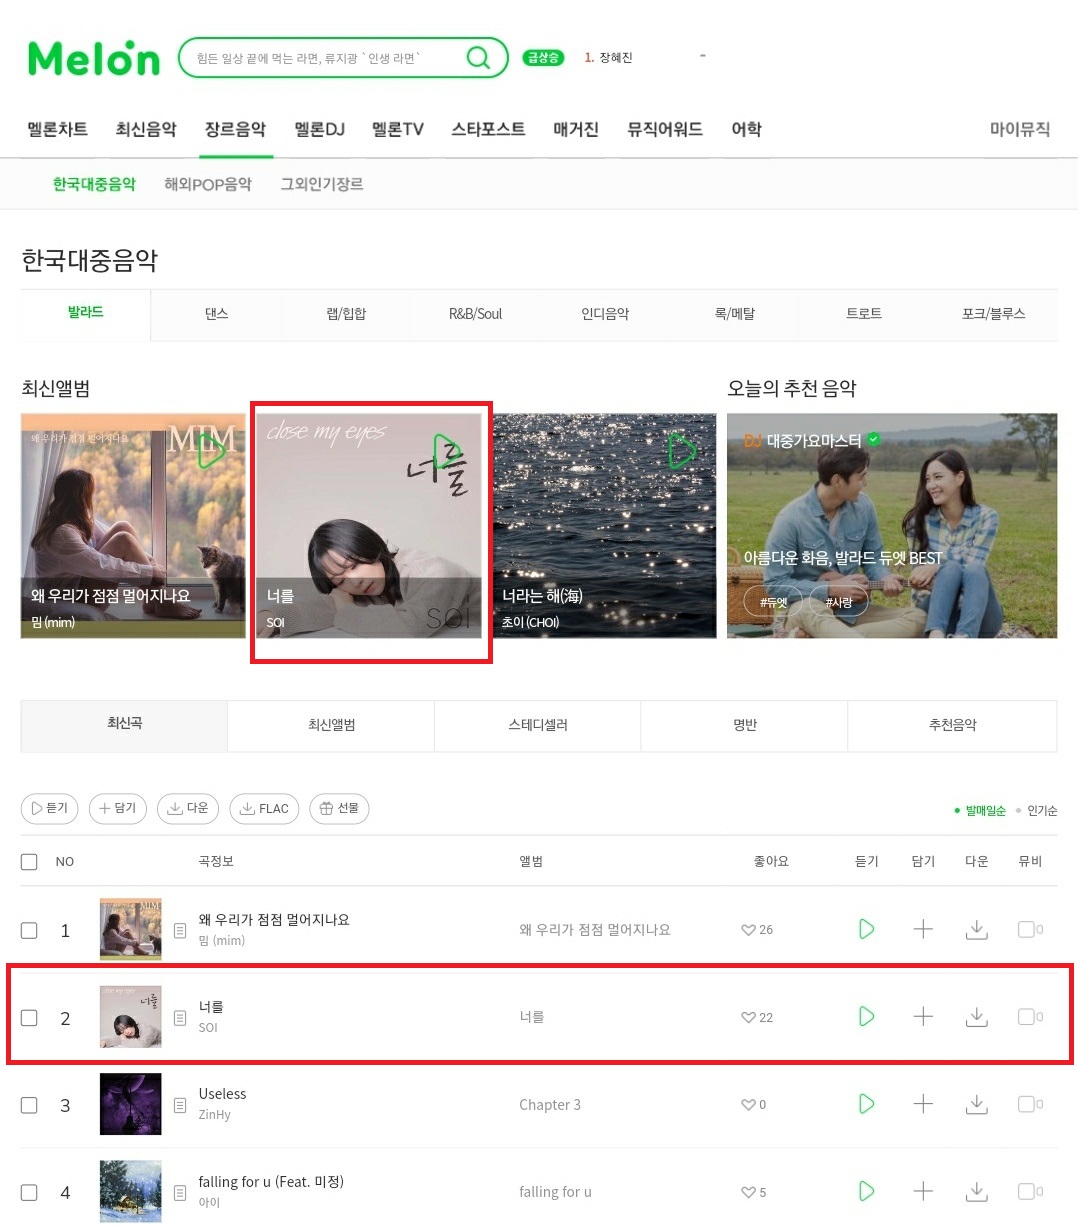Play the 너라는 해(海) album cover
This screenshot has height=1225, width=1080.
[x=682, y=451]
